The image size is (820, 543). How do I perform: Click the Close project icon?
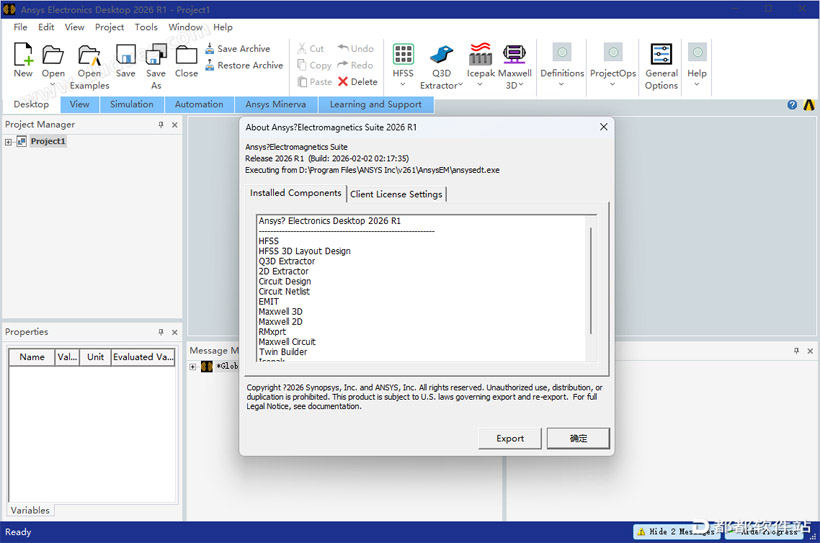(x=186, y=54)
